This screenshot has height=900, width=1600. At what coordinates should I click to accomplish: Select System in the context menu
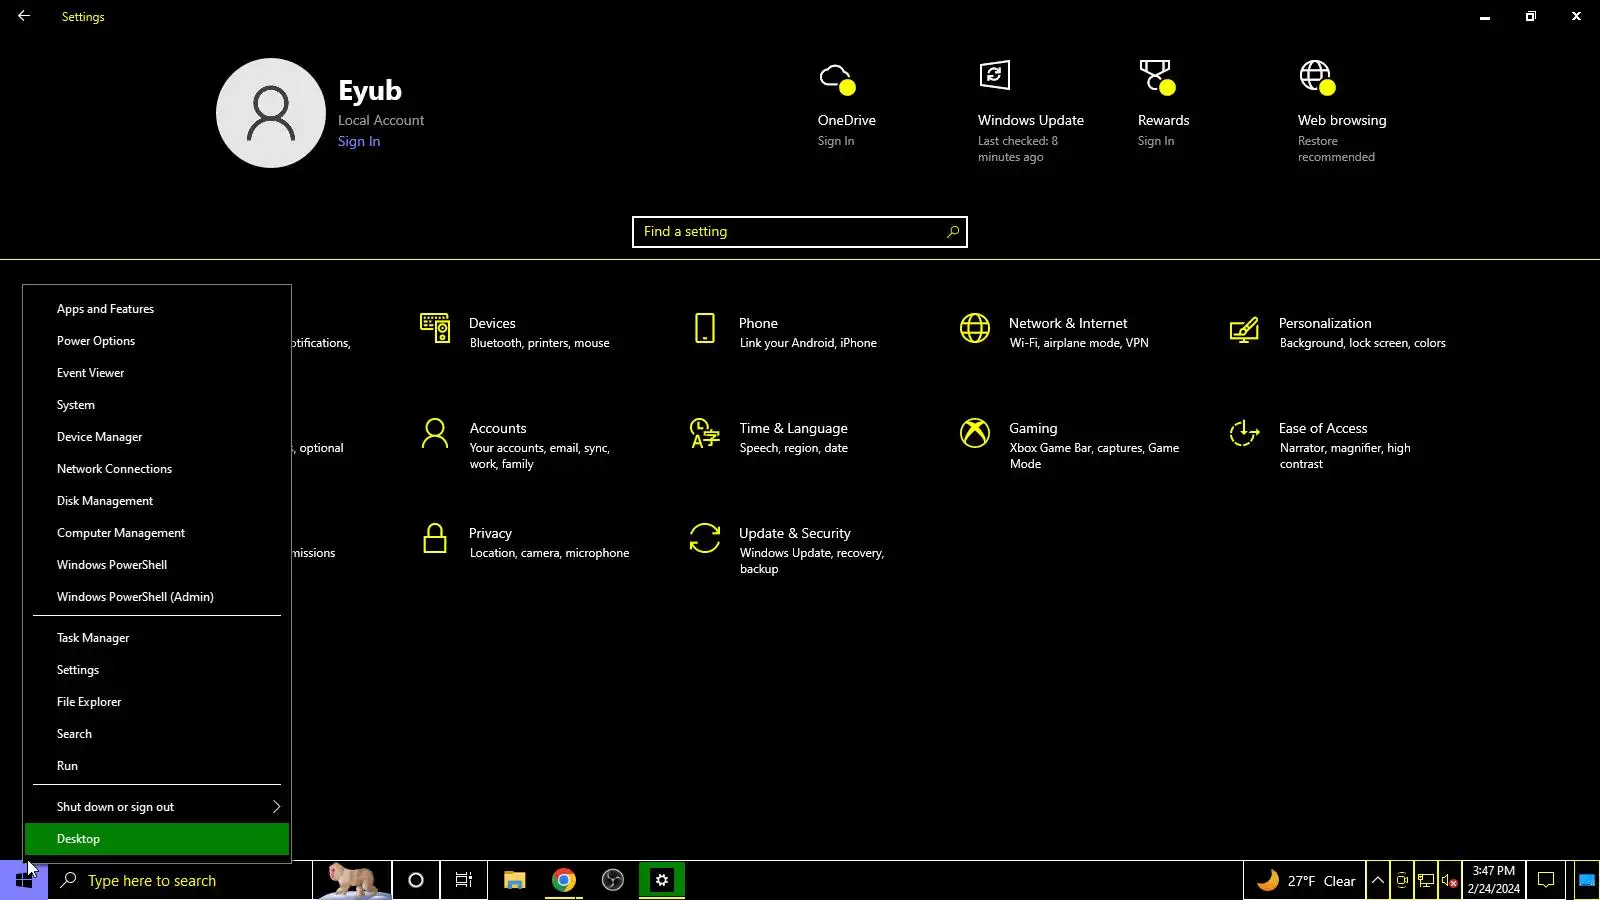157,405
